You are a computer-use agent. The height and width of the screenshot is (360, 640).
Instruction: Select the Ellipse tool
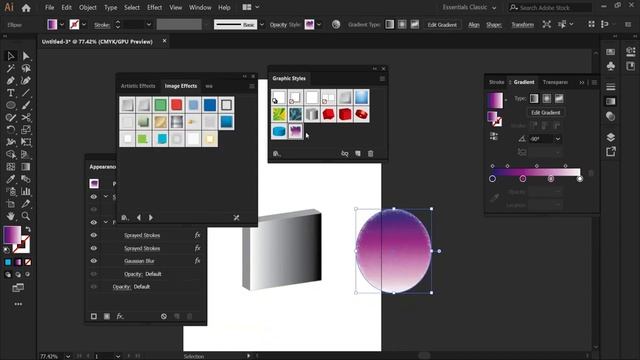11,105
